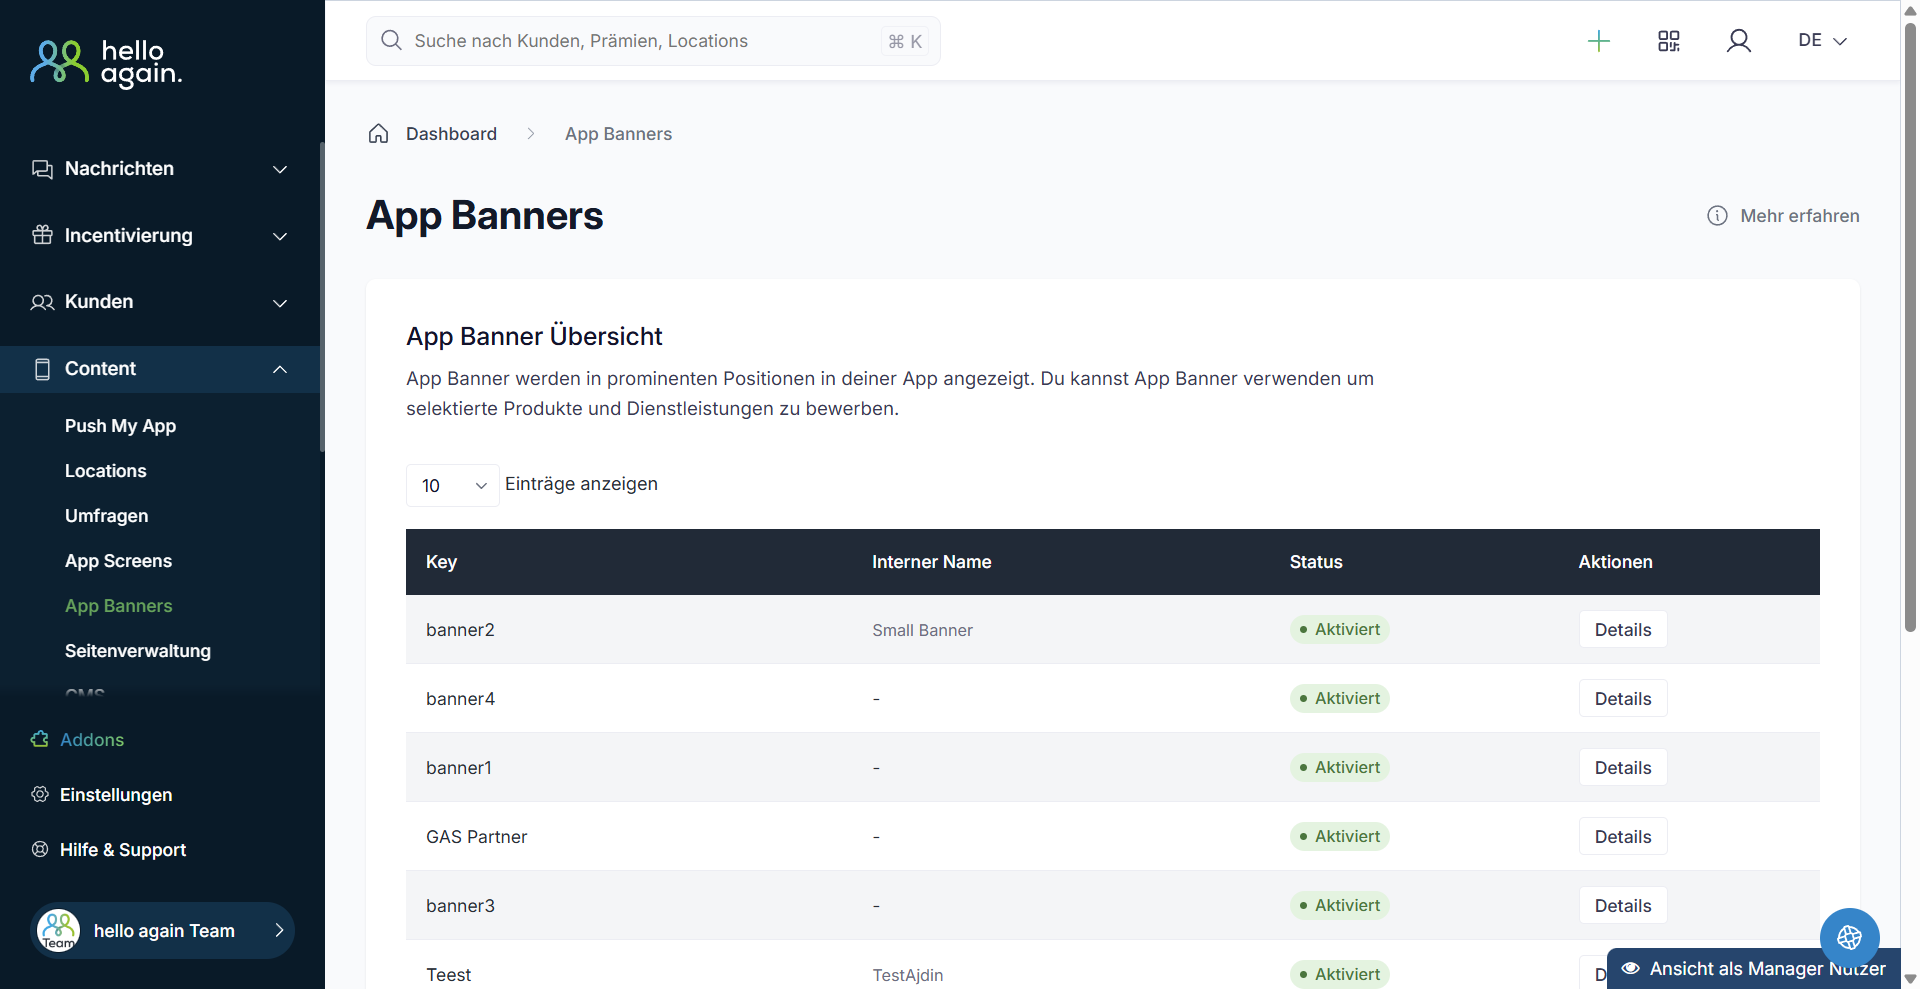Go to App Screens page
1920x989 pixels.
[x=118, y=561]
